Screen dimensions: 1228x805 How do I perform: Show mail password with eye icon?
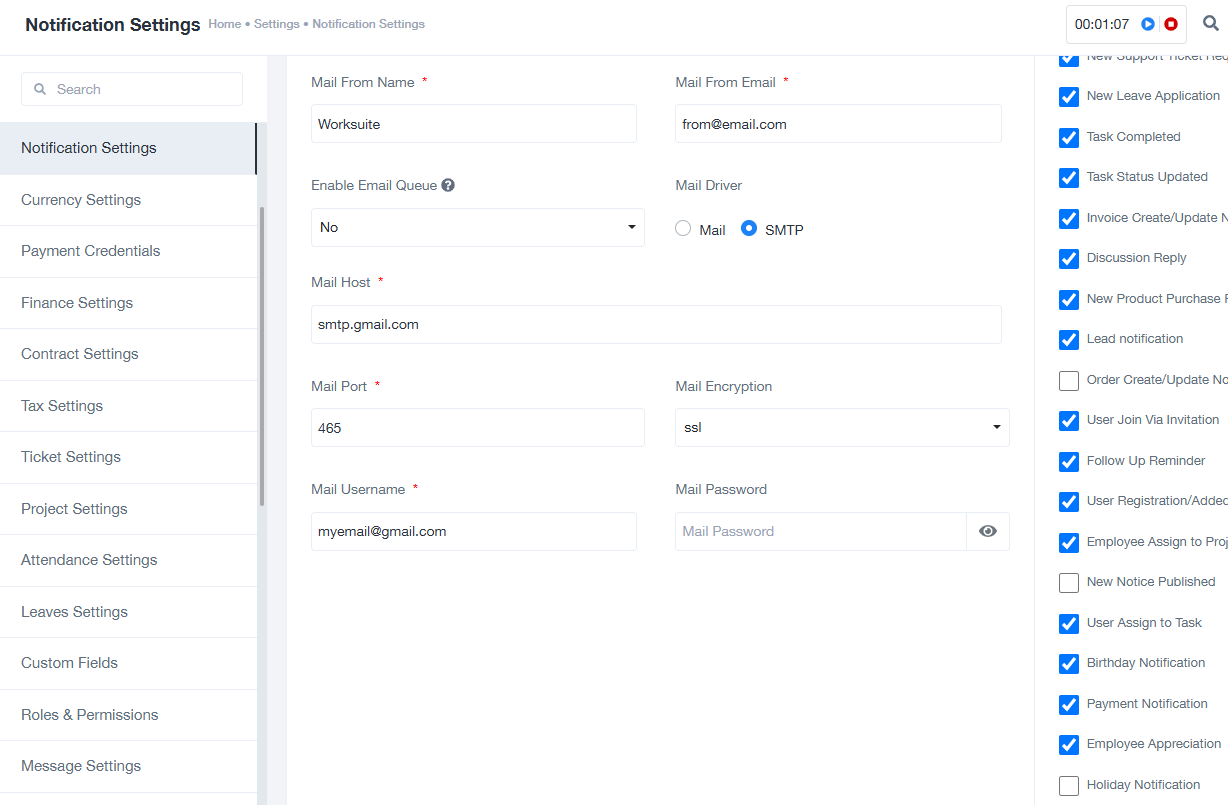(988, 531)
